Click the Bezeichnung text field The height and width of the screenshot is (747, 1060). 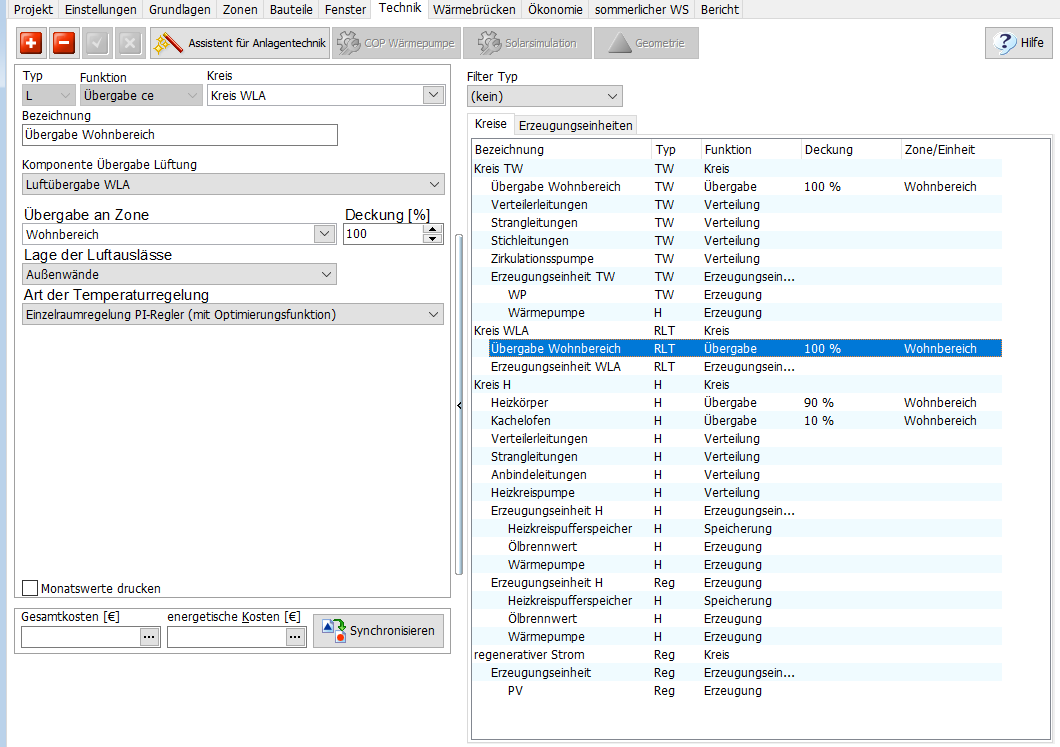point(180,135)
